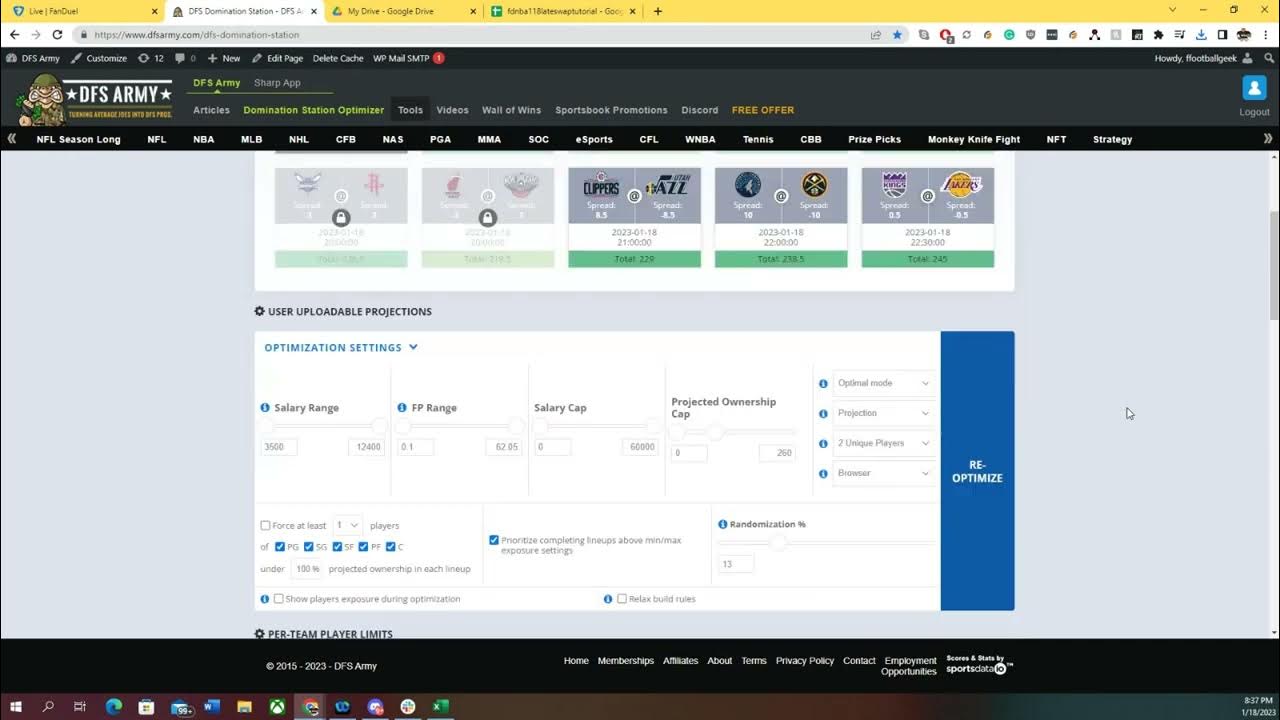
Task: Click the Privacy Policy footer link
Action: point(805,661)
